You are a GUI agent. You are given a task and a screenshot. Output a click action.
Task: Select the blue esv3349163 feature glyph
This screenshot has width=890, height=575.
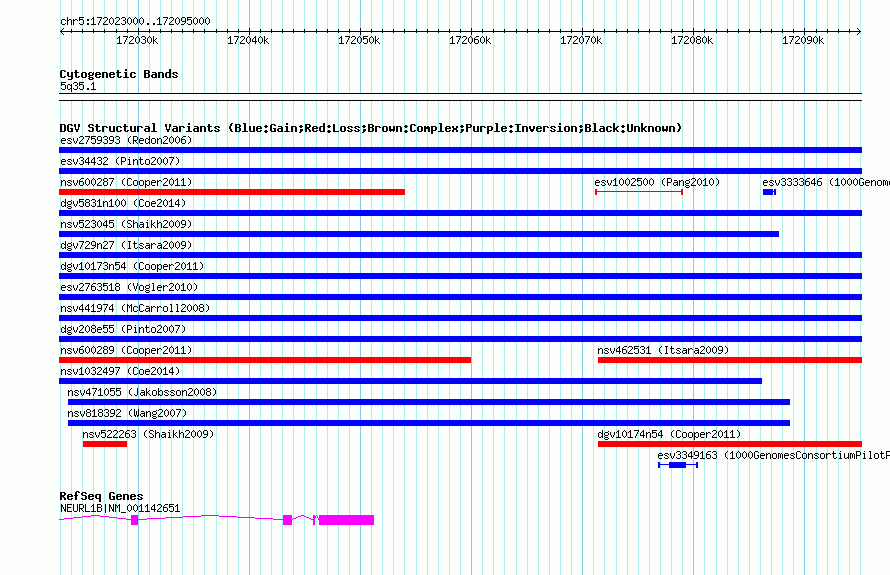click(x=678, y=465)
